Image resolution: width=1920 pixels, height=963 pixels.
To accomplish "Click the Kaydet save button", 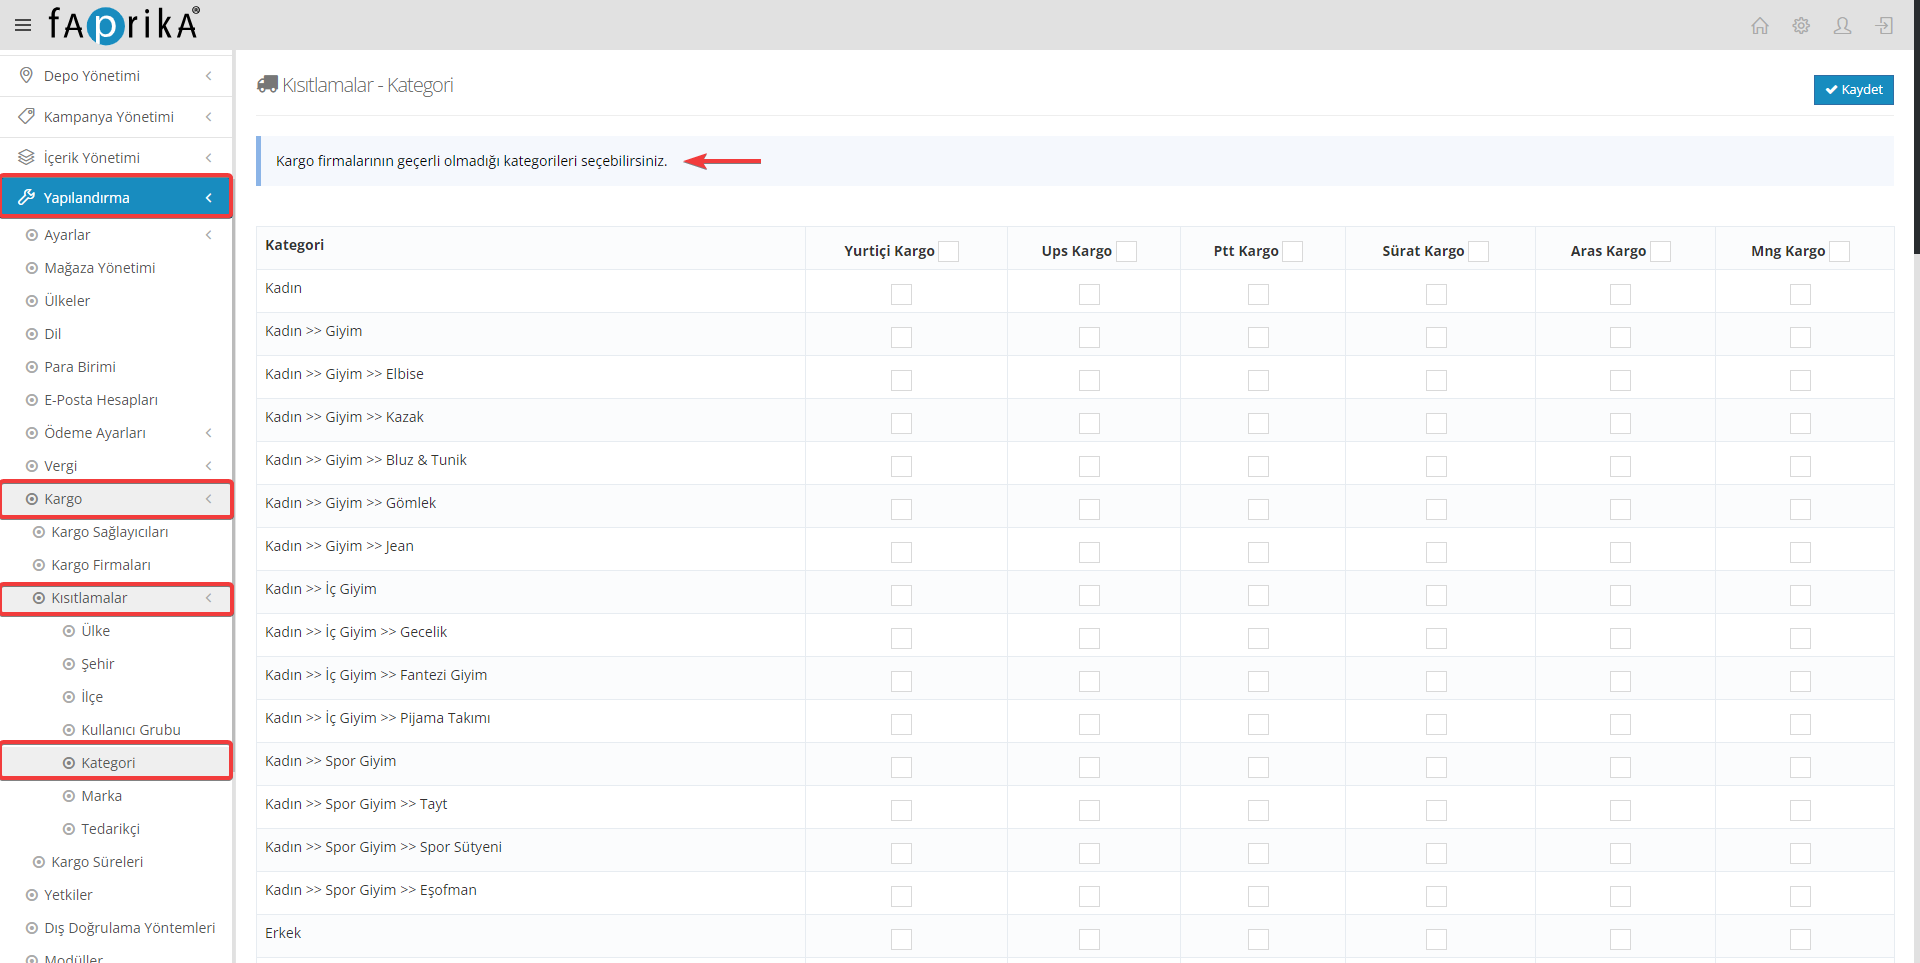I will click(x=1853, y=90).
